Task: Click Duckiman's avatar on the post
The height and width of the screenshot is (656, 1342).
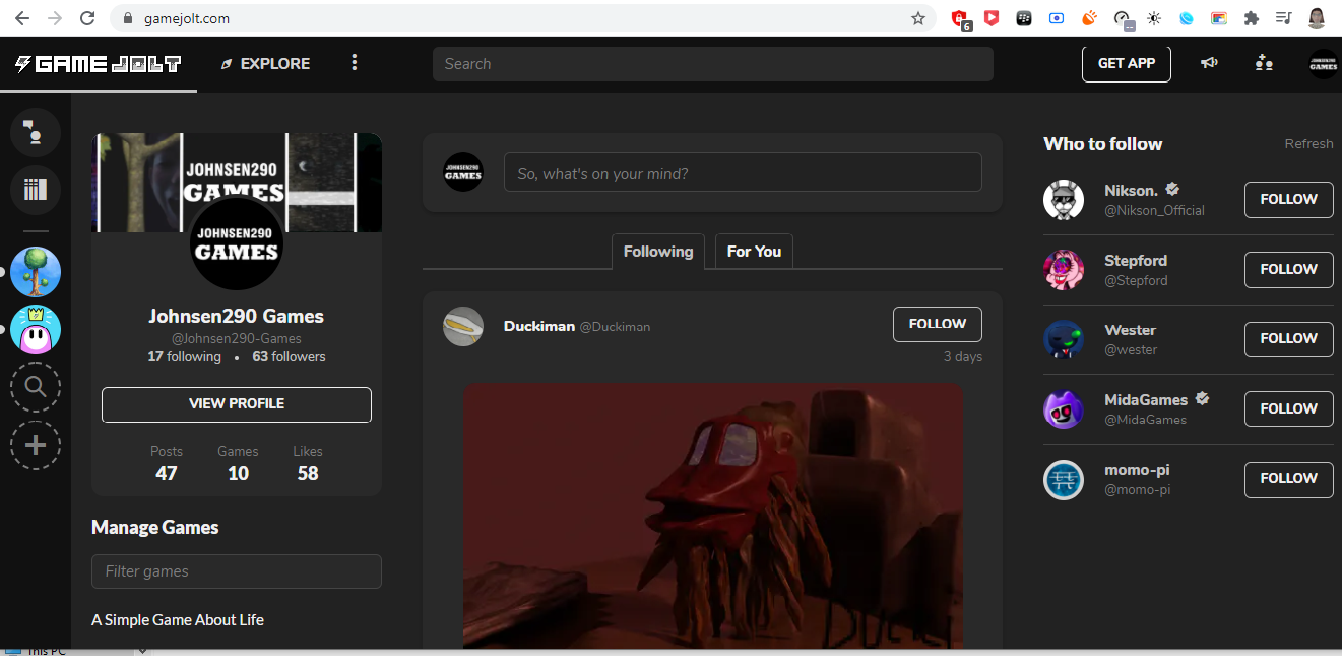Action: point(463,326)
